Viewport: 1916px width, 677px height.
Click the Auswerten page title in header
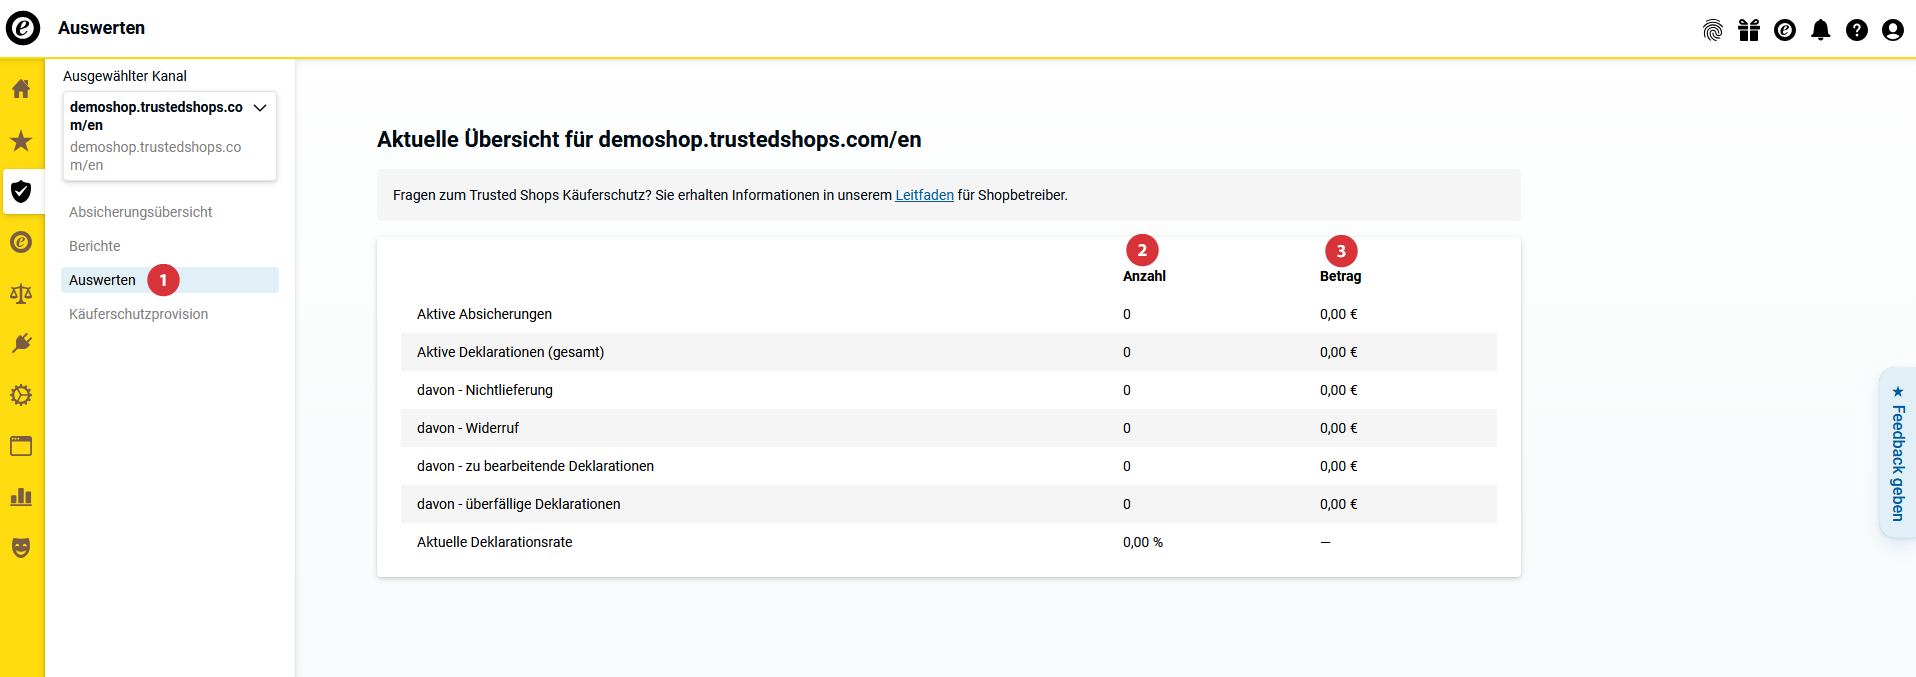pyautogui.click(x=101, y=28)
